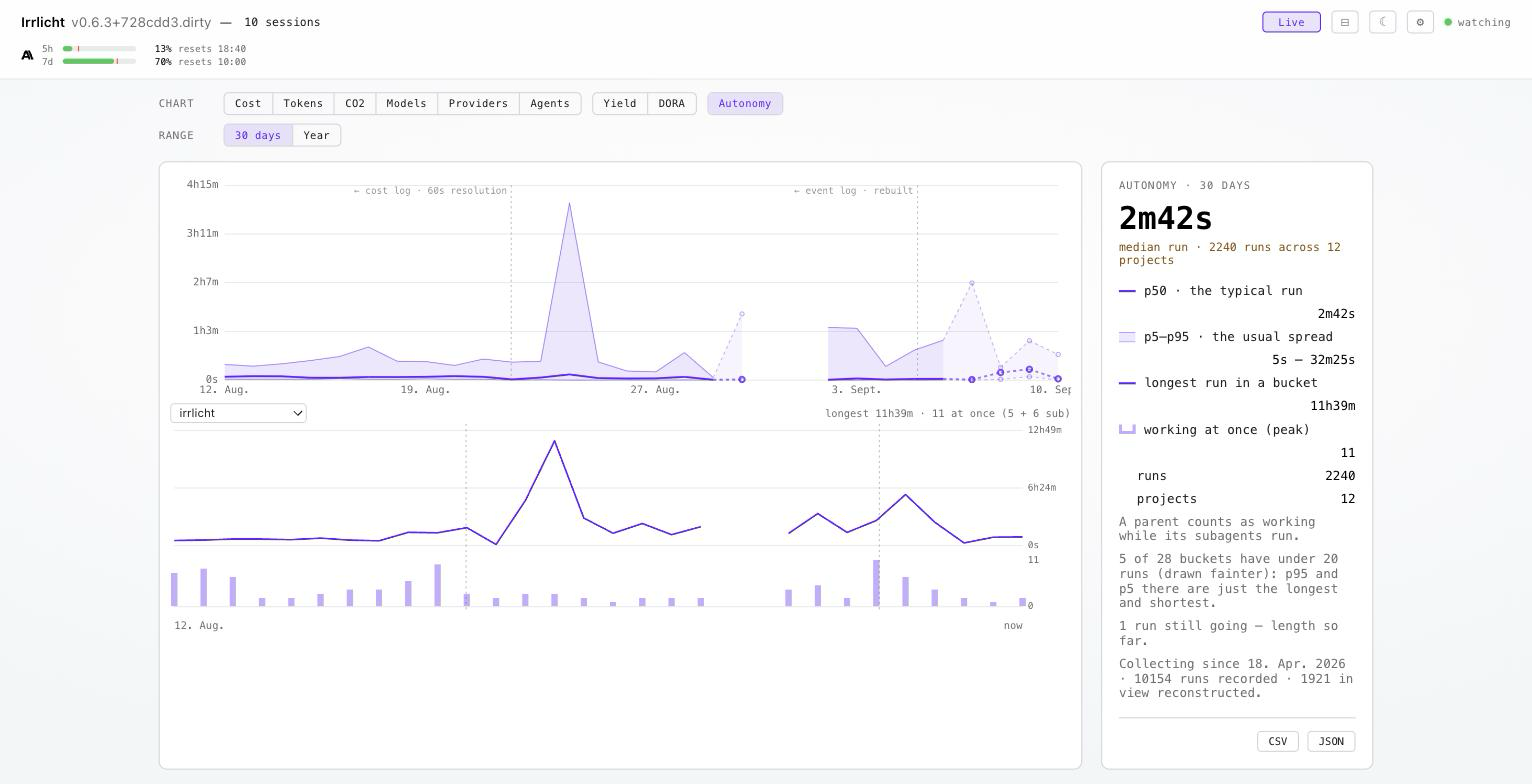This screenshot has width=1532, height=784.
Task: Switch range to Year
Action: tap(317, 135)
